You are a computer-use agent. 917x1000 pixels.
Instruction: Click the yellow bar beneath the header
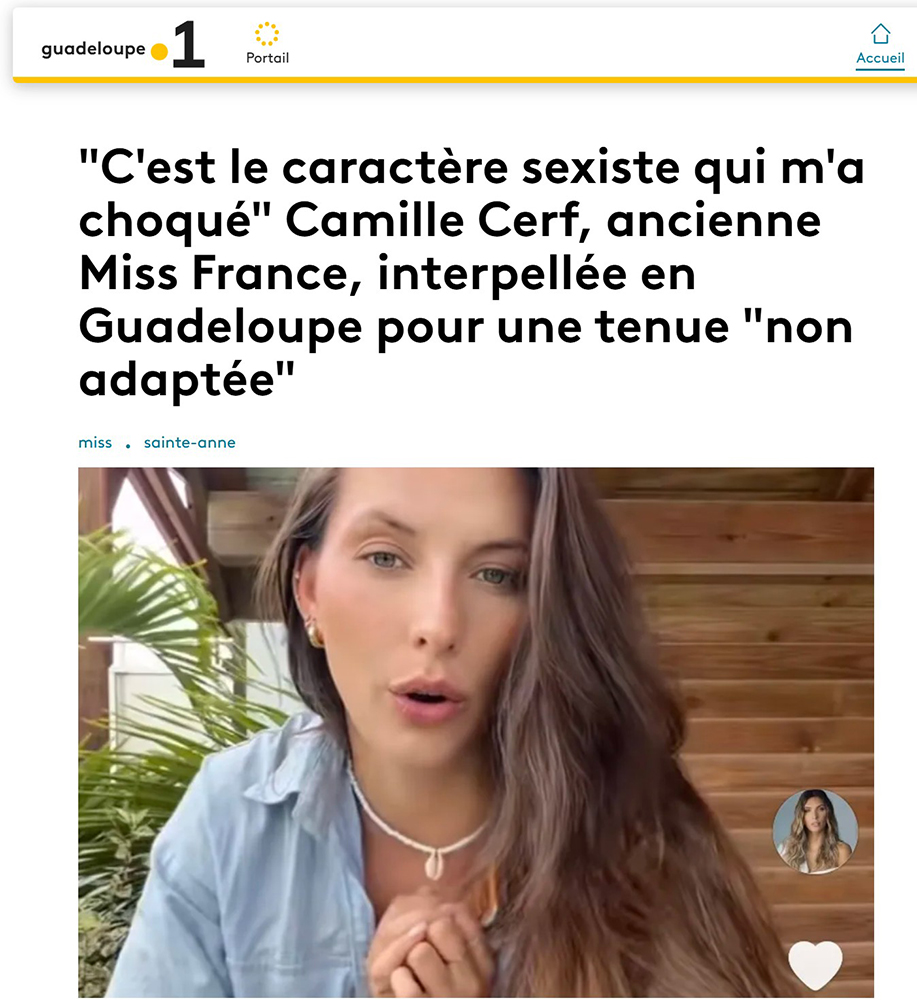tap(465, 80)
